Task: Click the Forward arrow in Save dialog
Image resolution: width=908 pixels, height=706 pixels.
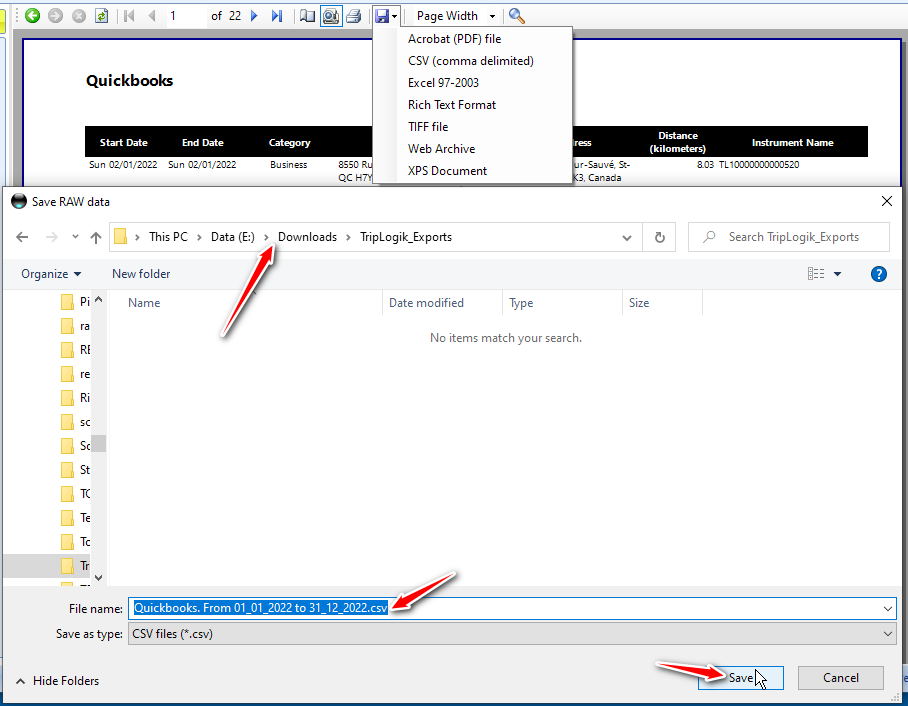Action: click(52, 237)
